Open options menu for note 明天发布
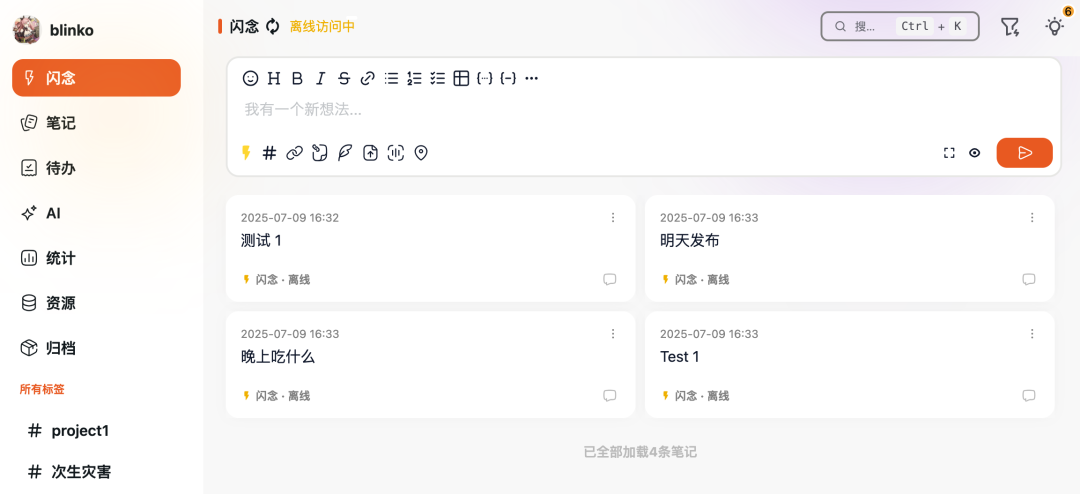 click(x=1032, y=218)
